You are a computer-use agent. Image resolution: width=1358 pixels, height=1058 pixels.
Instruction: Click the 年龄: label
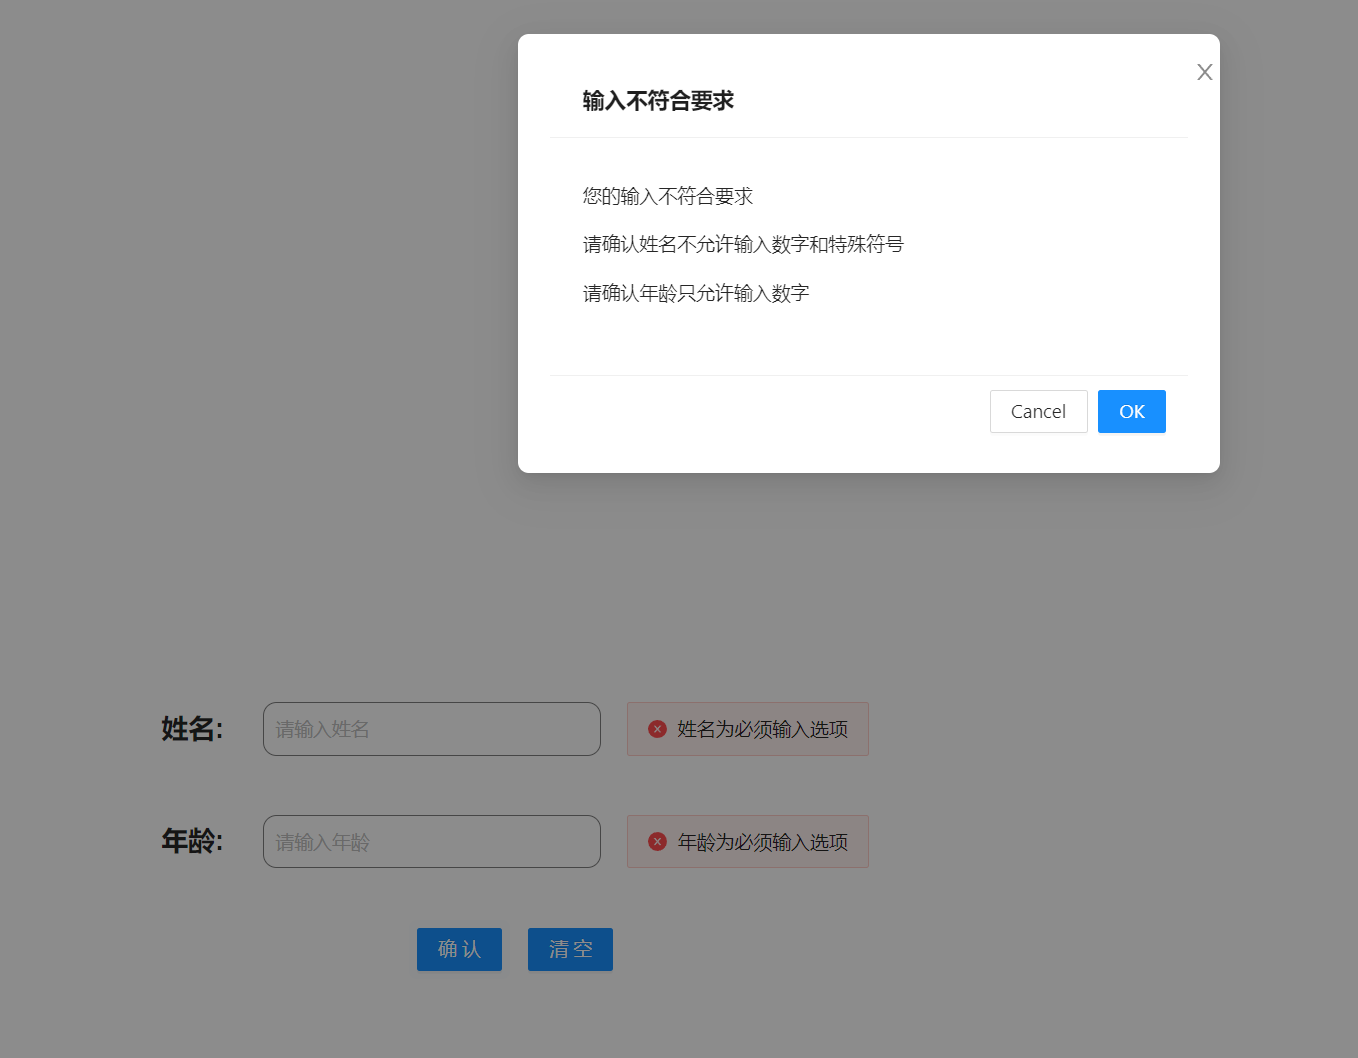coord(192,841)
